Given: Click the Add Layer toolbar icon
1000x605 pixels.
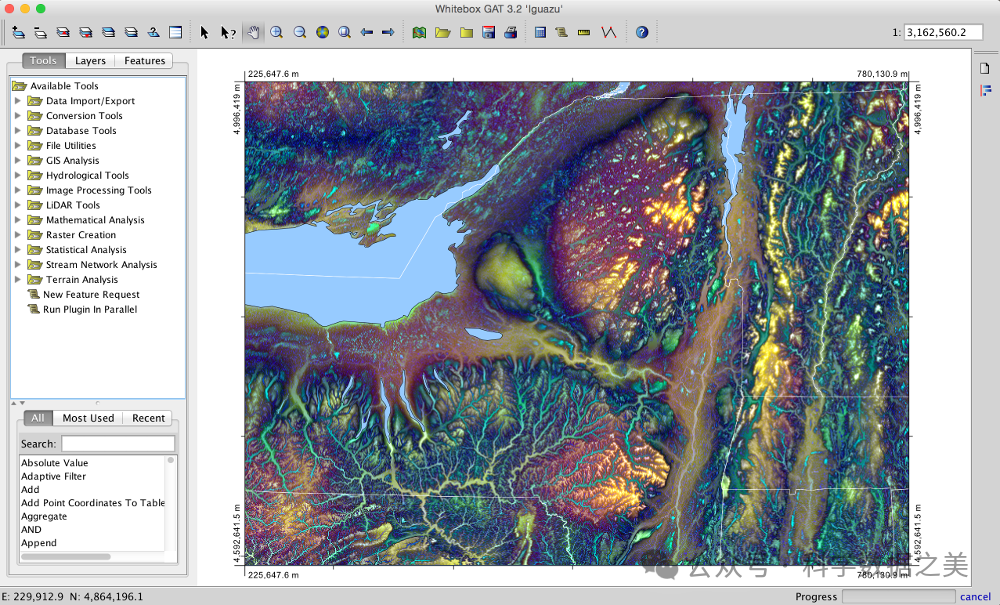Looking at the screenshot, I should point(18,32).
